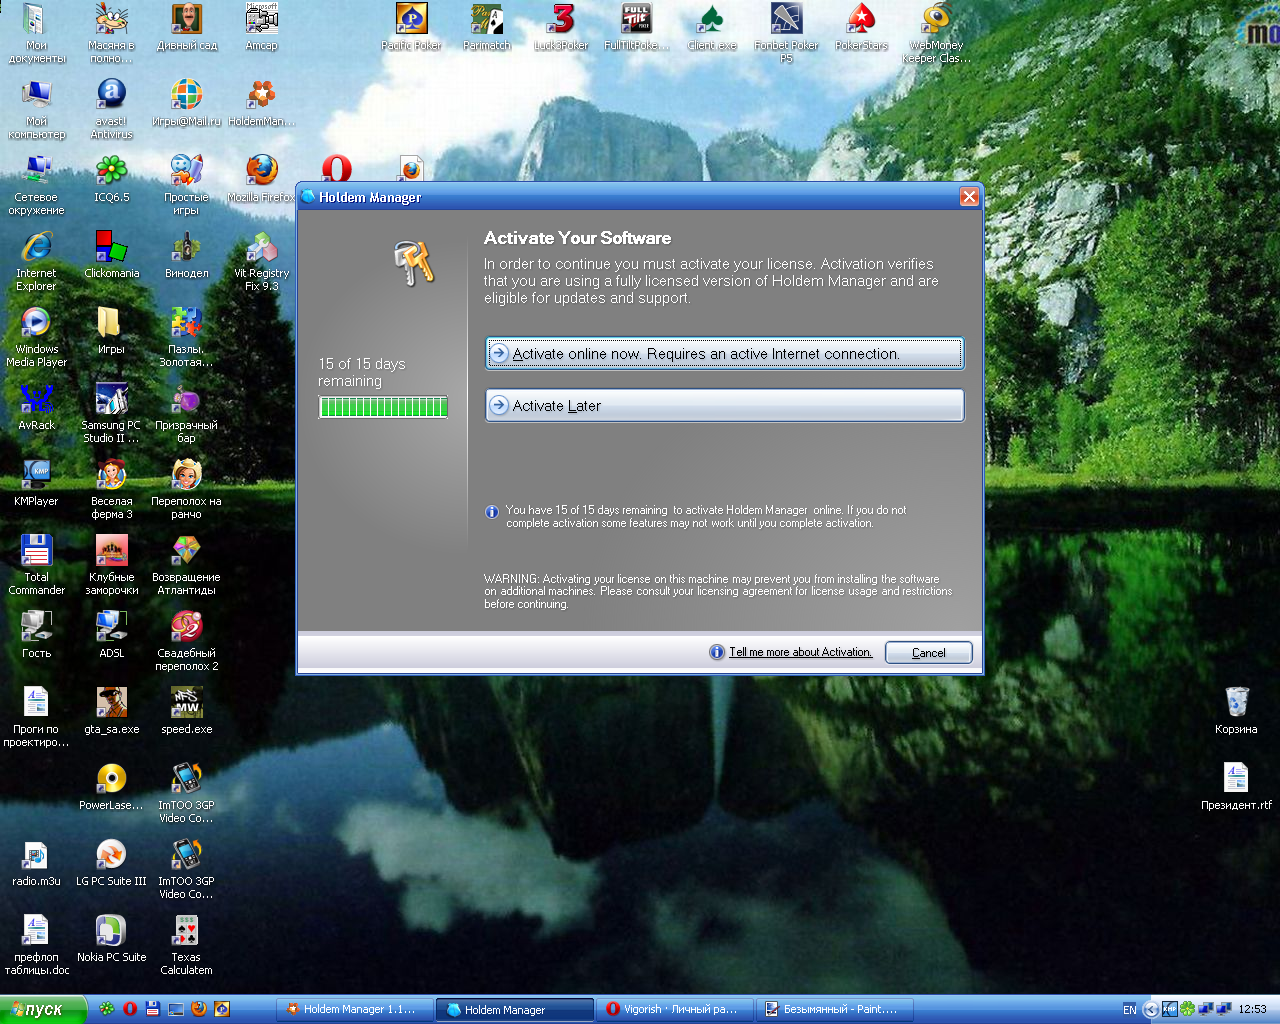This screenshot has height=1024, width=1280.
Task: Open Tell me more about Activation link
Action: pyautogui.click(x=799, y=652)
